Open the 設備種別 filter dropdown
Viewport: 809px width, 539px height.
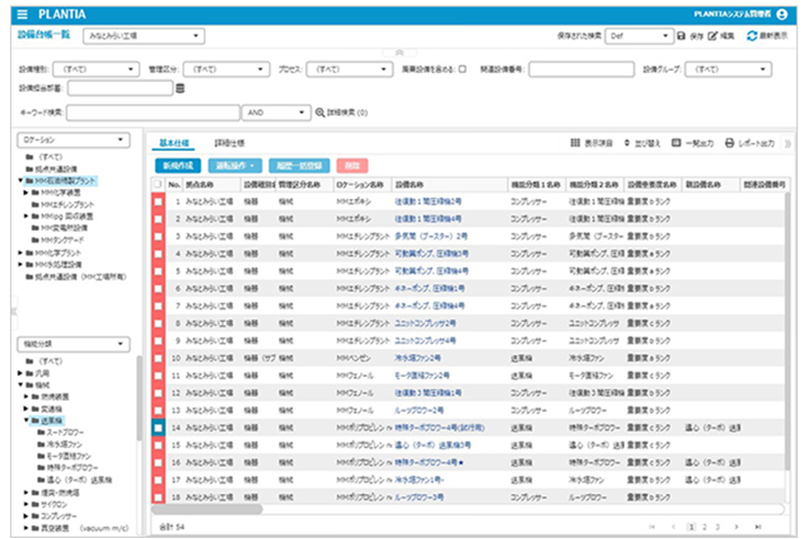pos(96,69)
